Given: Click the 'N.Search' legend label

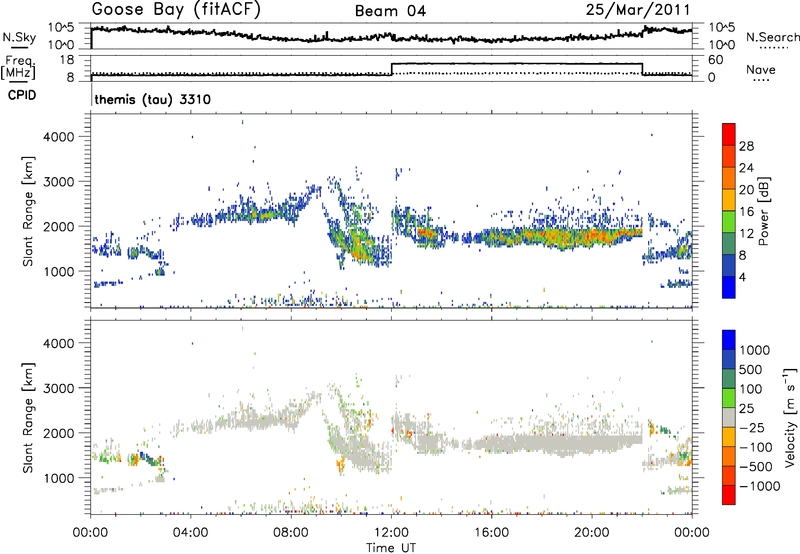Looking at the screenshot, I should [x=773, y=37].
